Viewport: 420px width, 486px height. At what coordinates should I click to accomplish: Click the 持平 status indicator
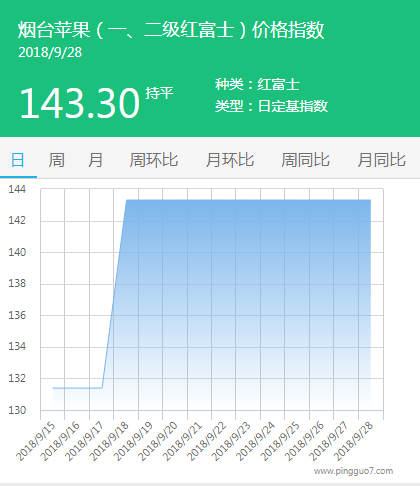[x=159, y=93]
